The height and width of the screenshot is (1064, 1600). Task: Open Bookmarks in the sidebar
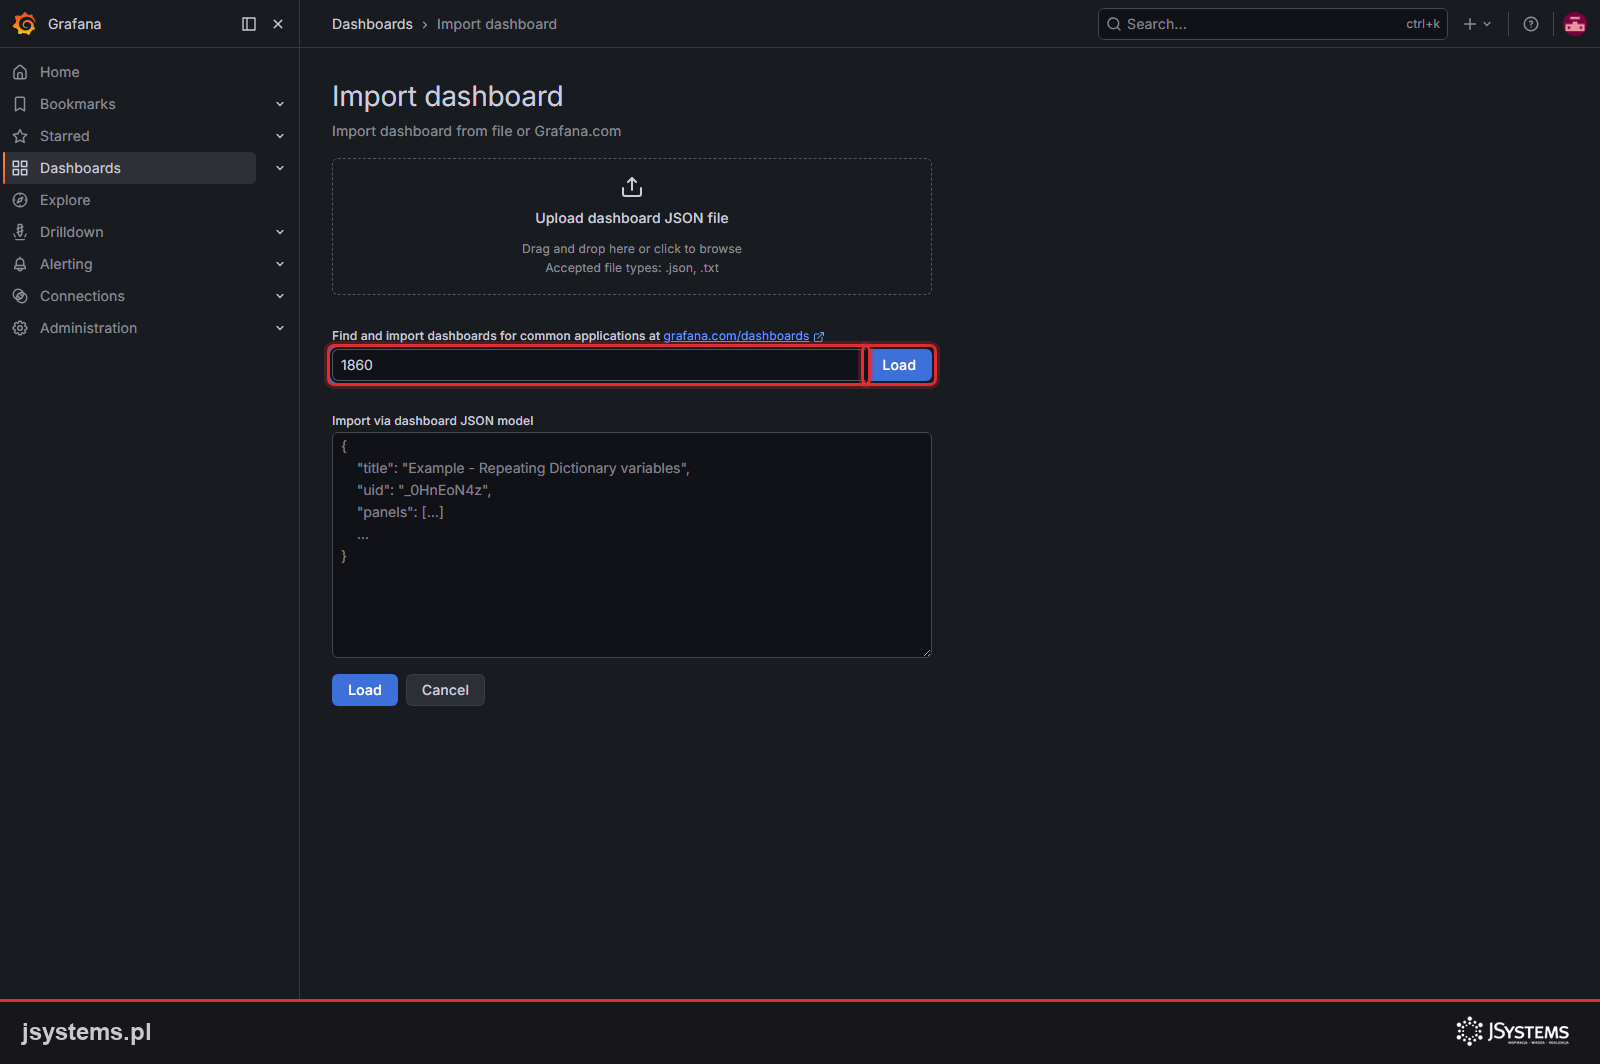tap(77, 104)
